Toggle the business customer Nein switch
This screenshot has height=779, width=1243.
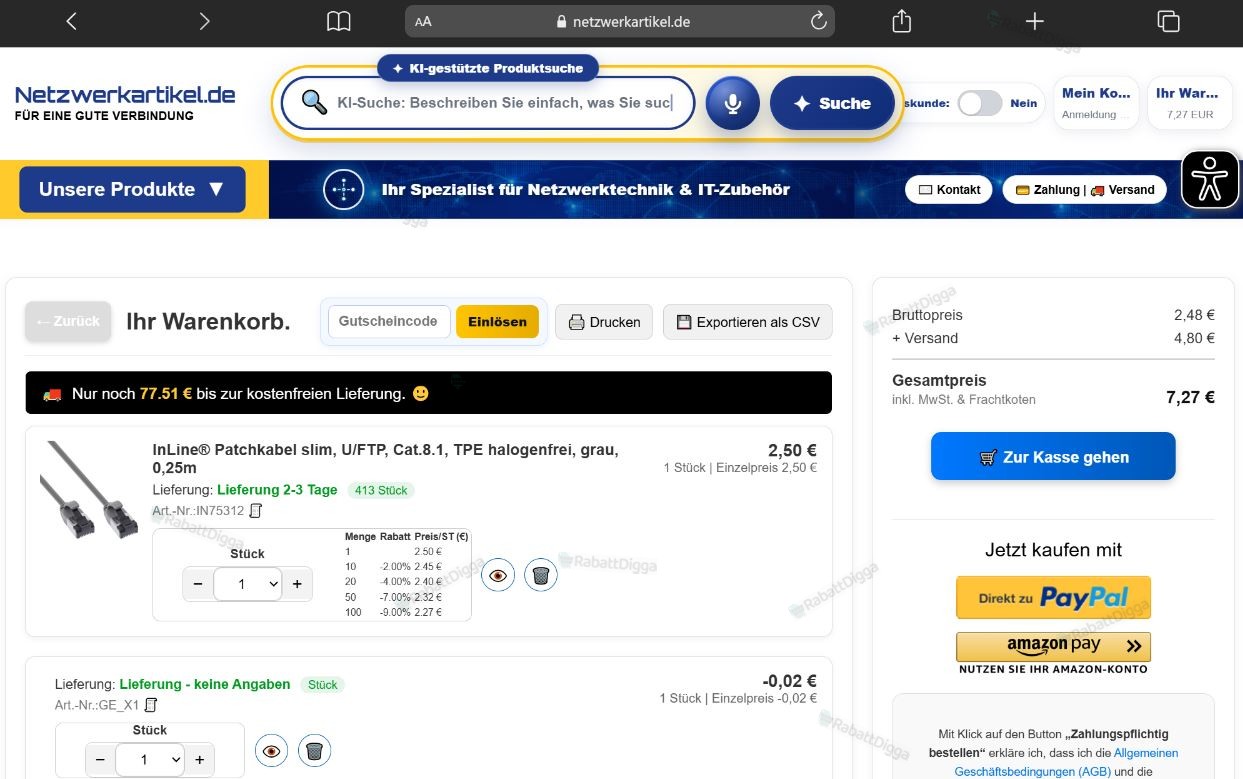(979, 103)
